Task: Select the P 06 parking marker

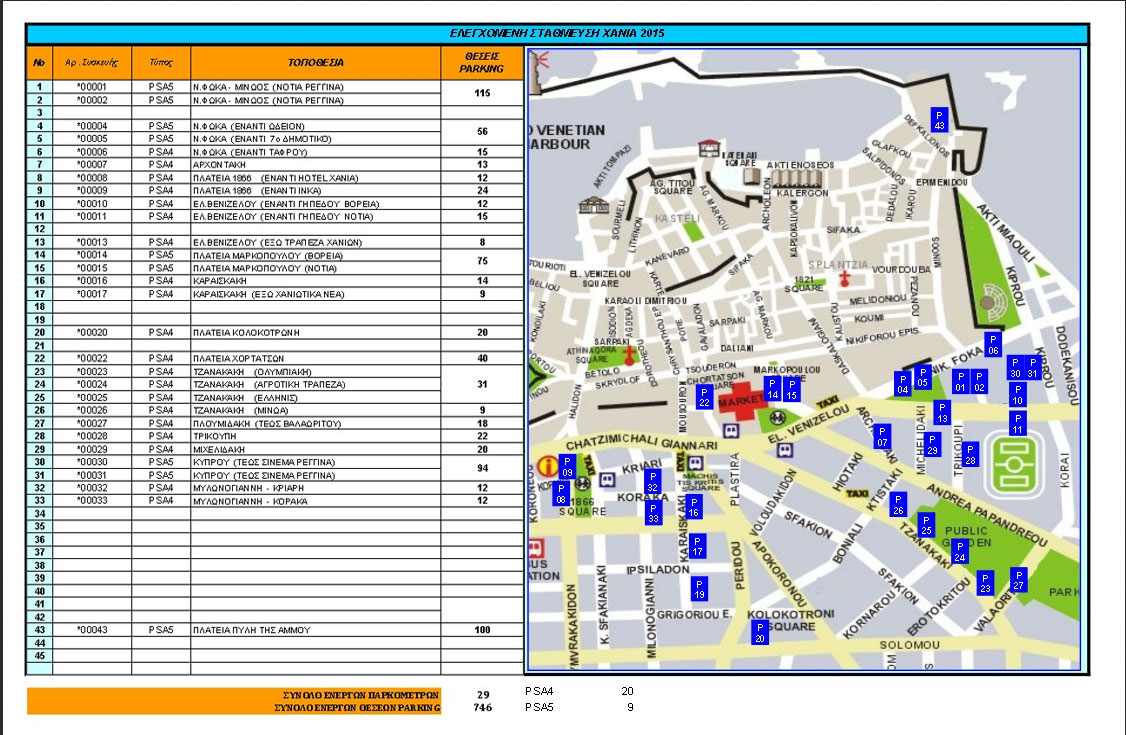Action: [x=993, y=345]
